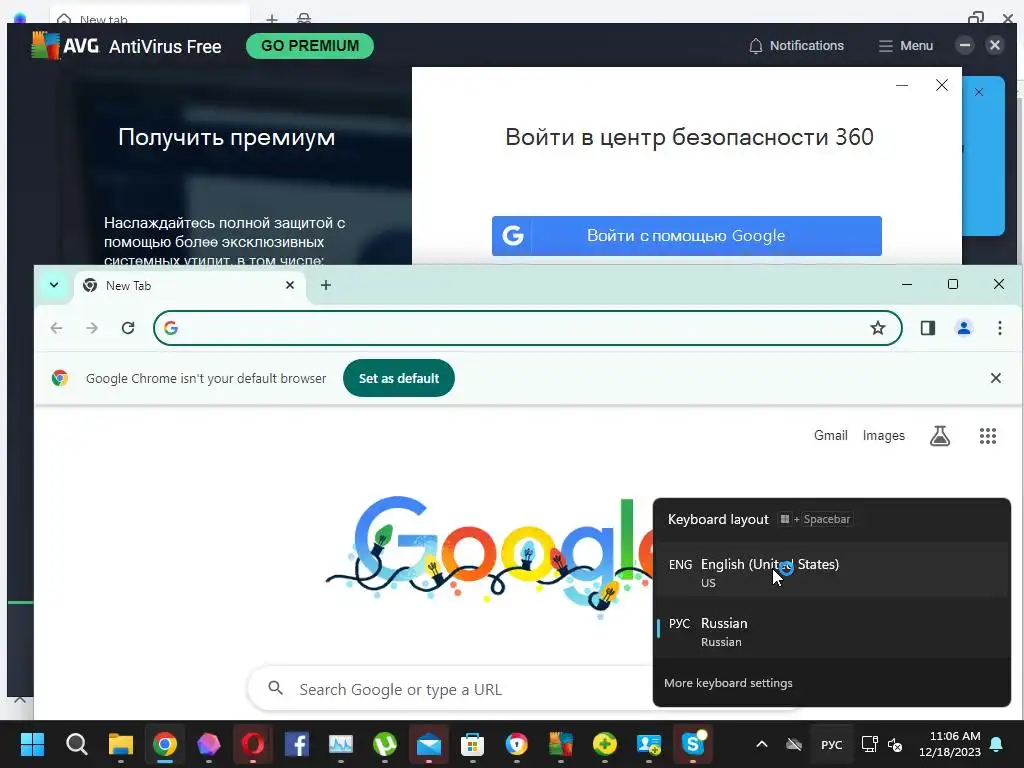Click the AVG AntiVirus Free logo

click(x=126, y=46)
